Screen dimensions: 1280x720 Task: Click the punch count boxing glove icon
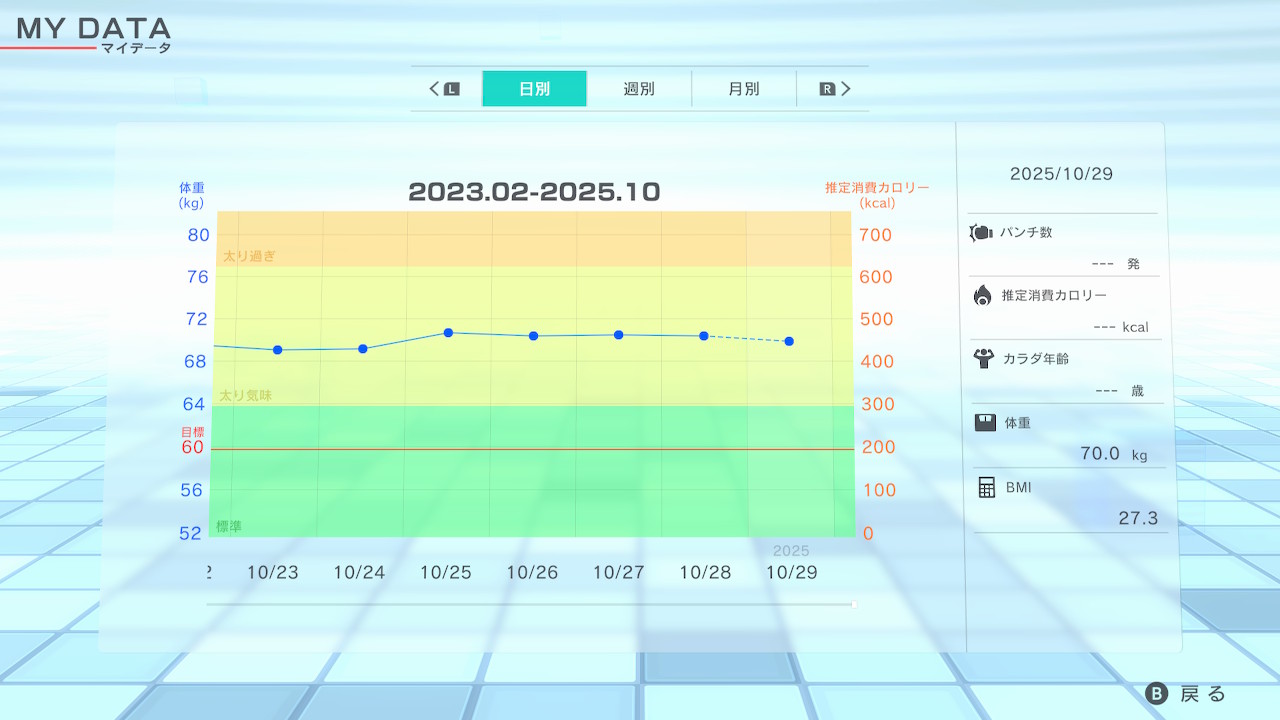[981, 233]
